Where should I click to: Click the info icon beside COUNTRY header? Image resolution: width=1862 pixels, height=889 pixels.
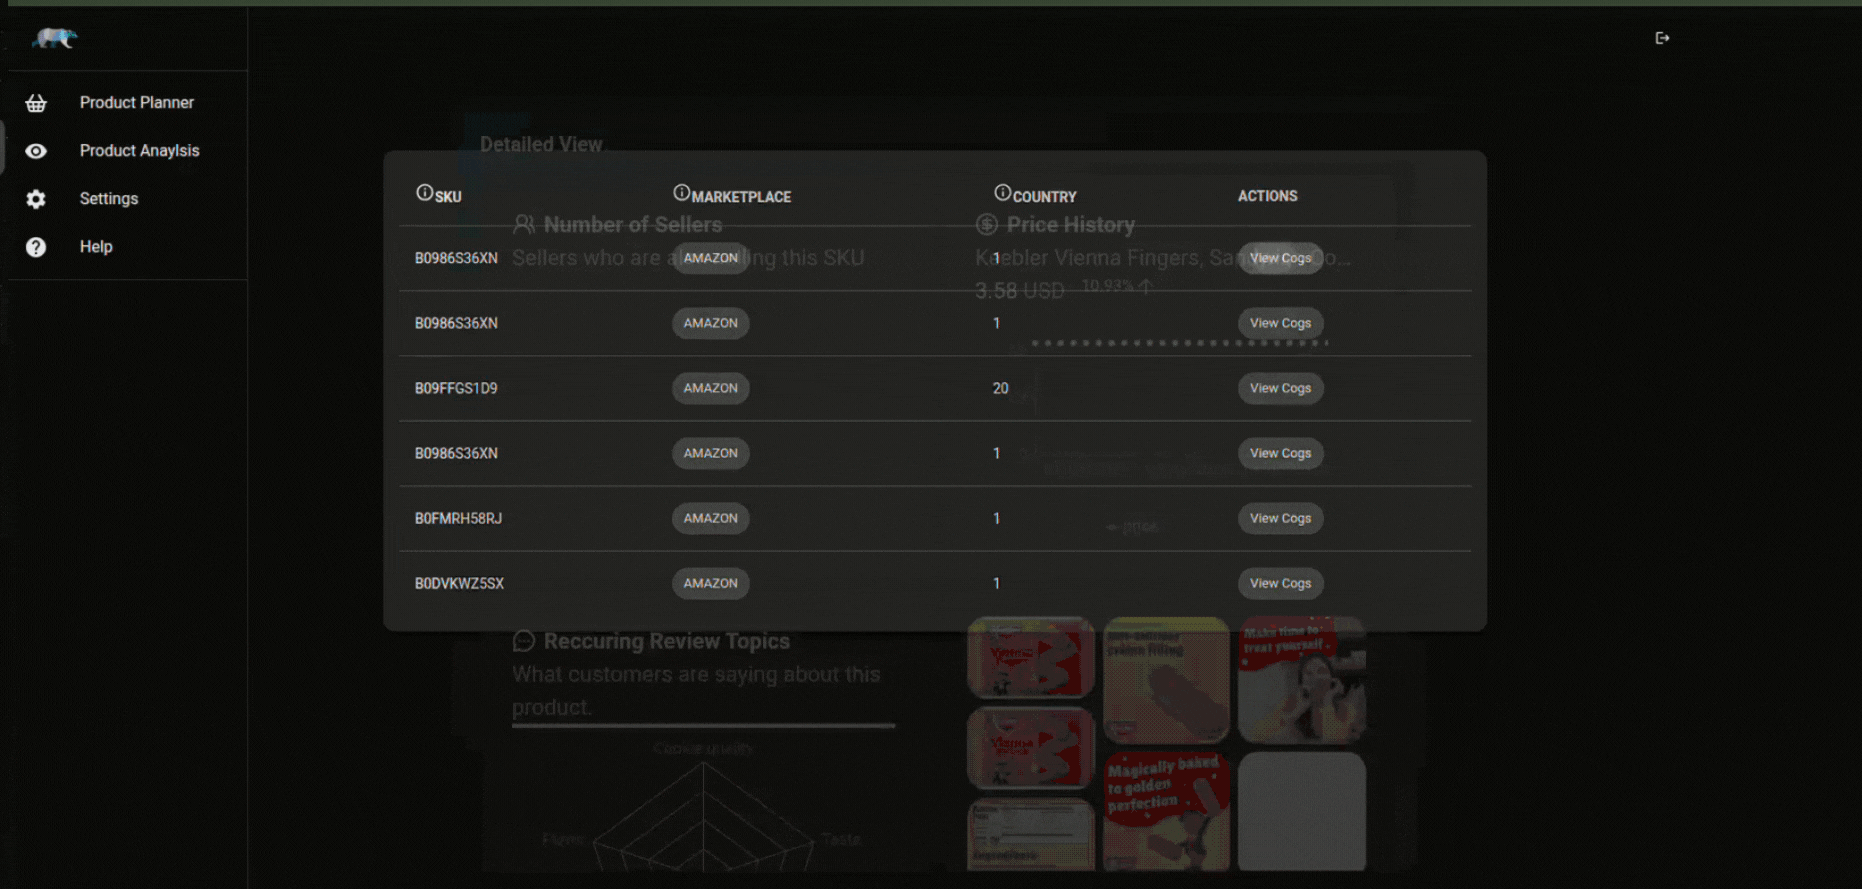[x=1002, y=193]
